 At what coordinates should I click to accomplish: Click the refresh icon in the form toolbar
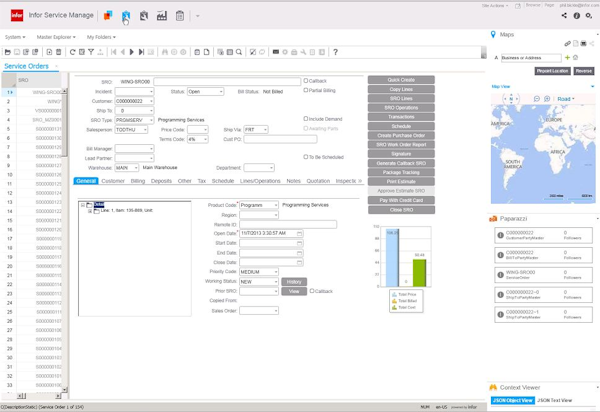72,52
